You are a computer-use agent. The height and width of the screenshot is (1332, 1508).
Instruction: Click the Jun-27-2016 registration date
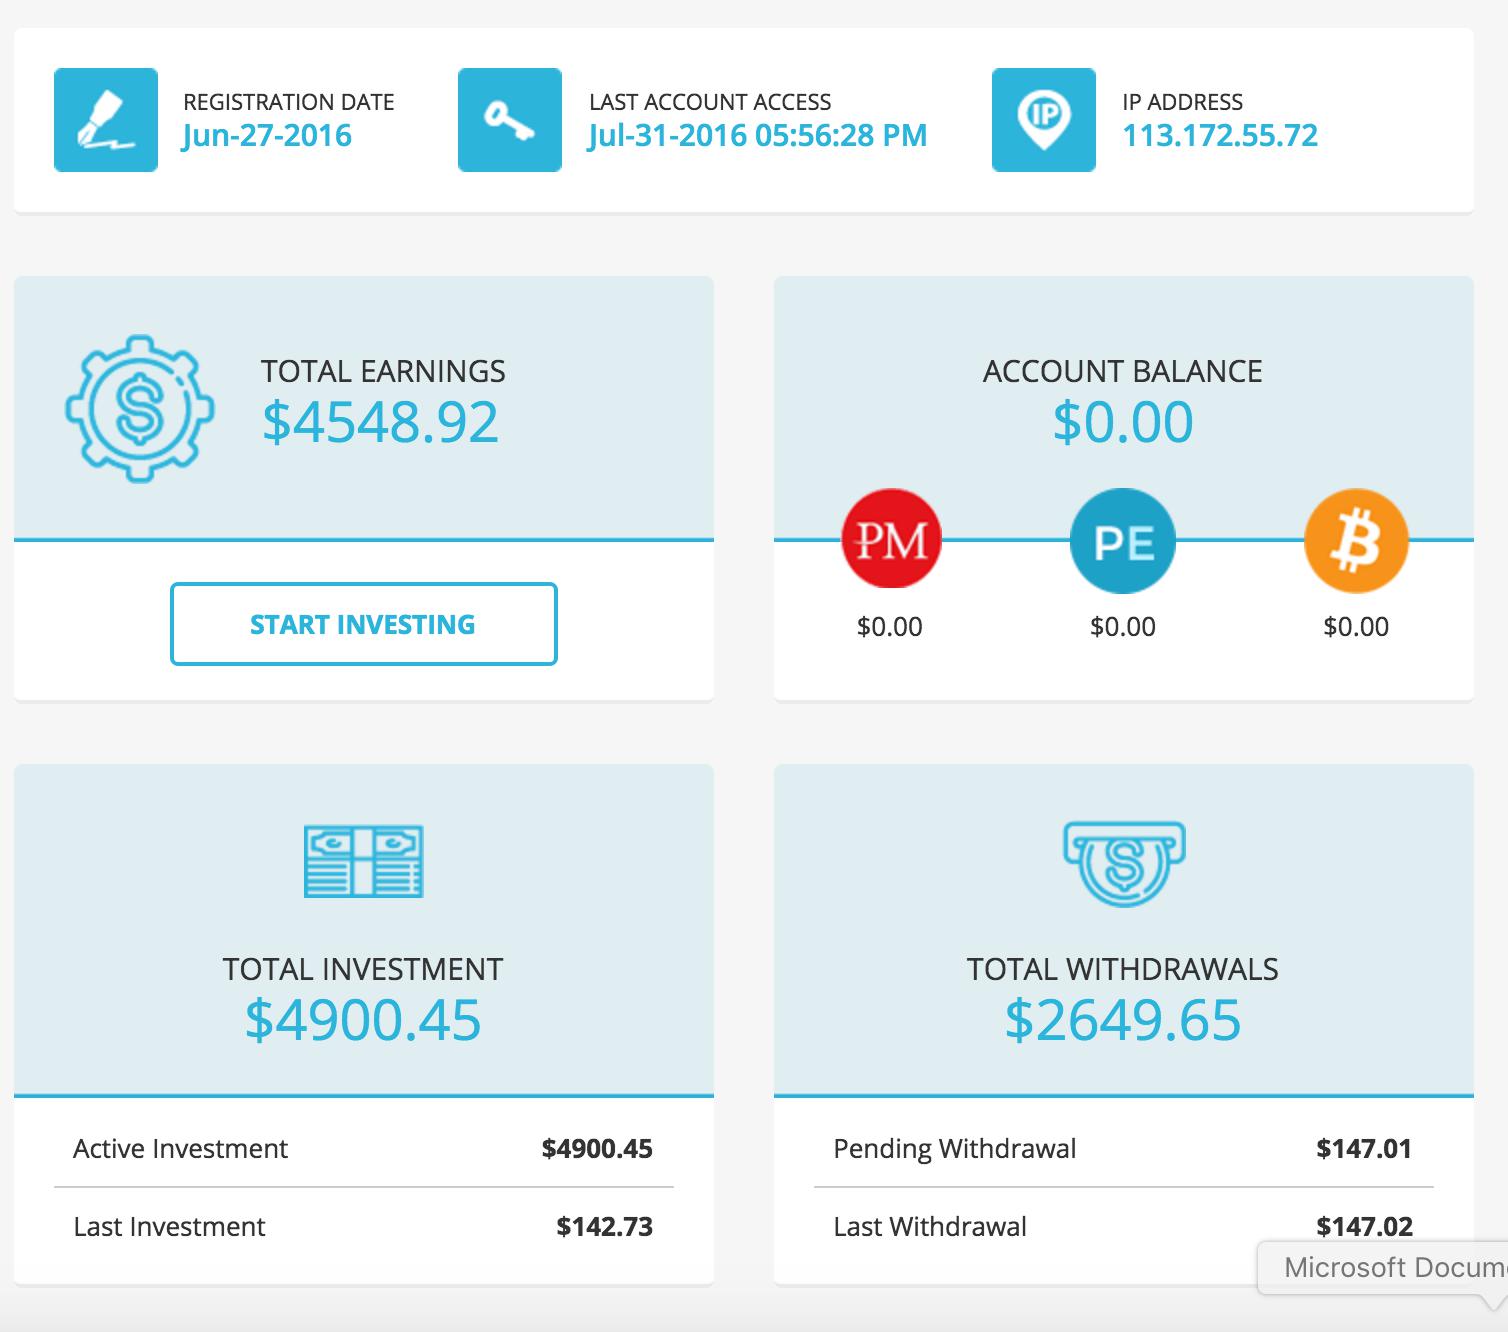click(x=267, y=136)
